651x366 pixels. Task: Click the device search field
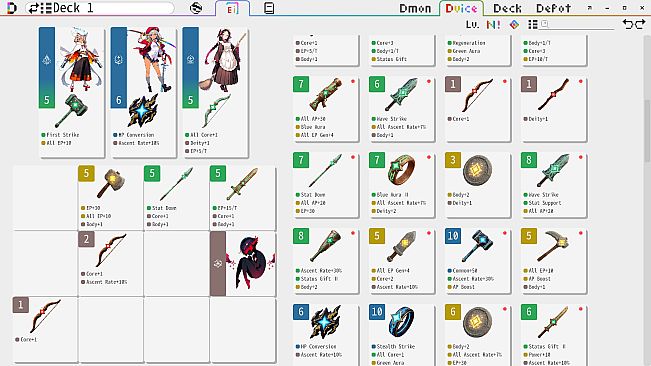click(577, 24)
